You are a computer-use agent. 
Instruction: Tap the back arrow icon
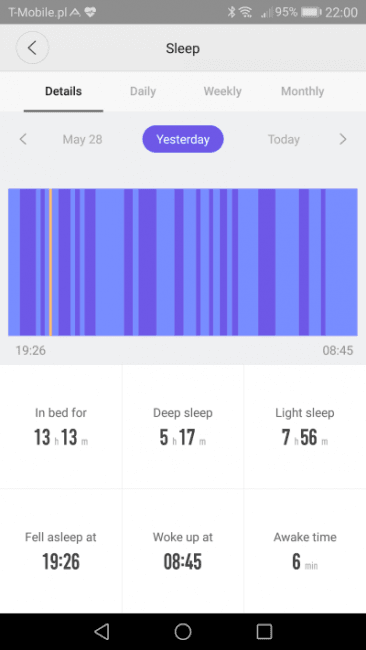pyautogui.click(x=32, y=48)
